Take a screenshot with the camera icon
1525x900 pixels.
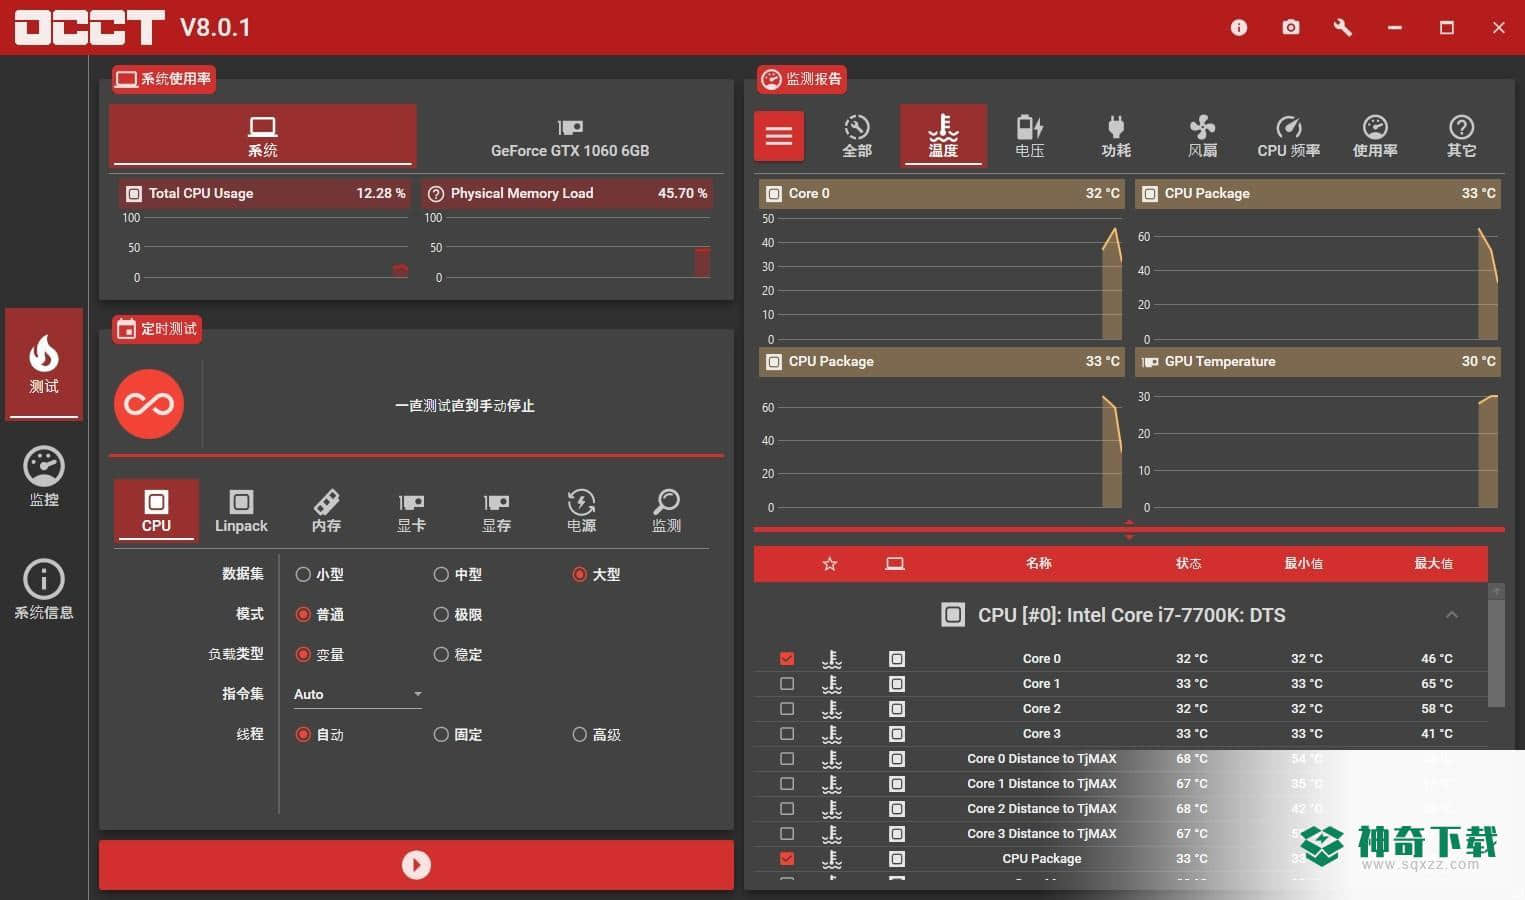pos(1291,27)
